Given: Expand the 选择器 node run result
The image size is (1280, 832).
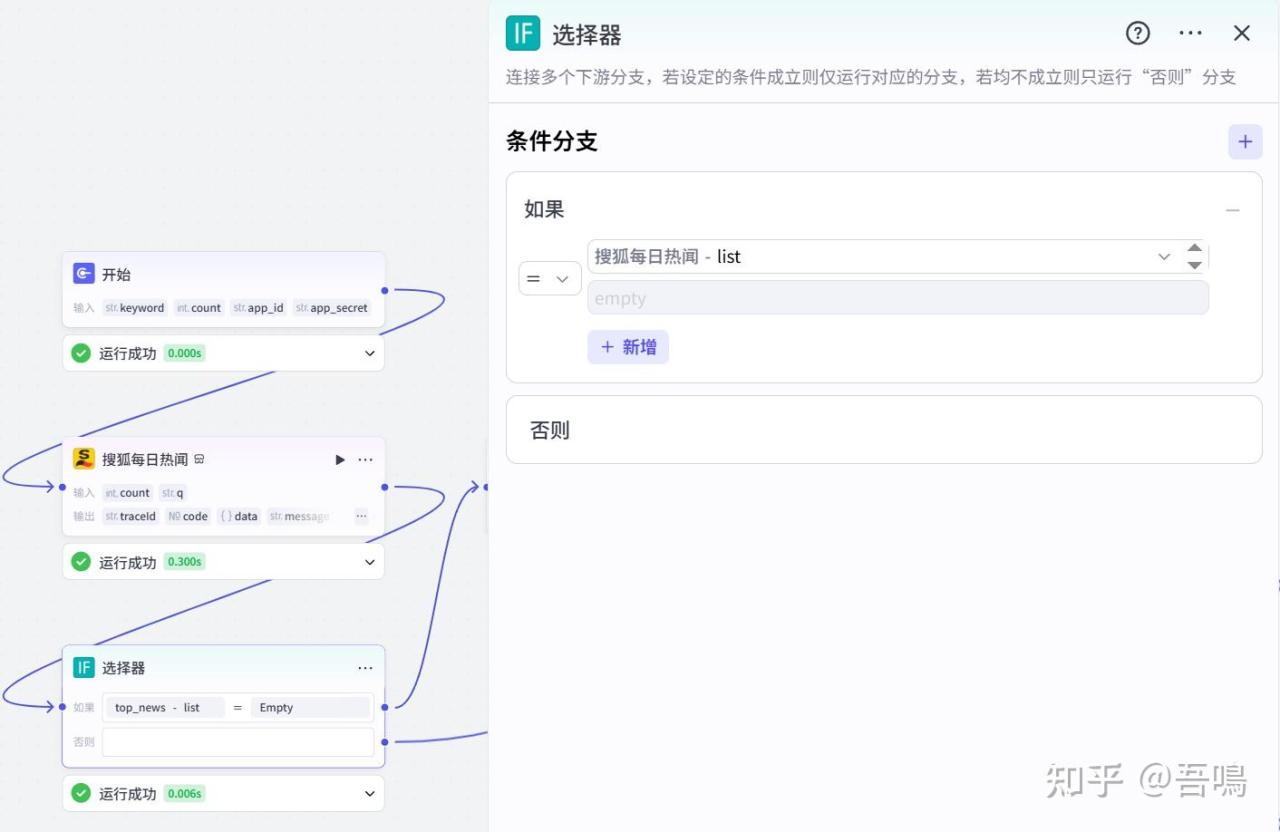Looking at the screenshot, I should [x=369, y=794].
